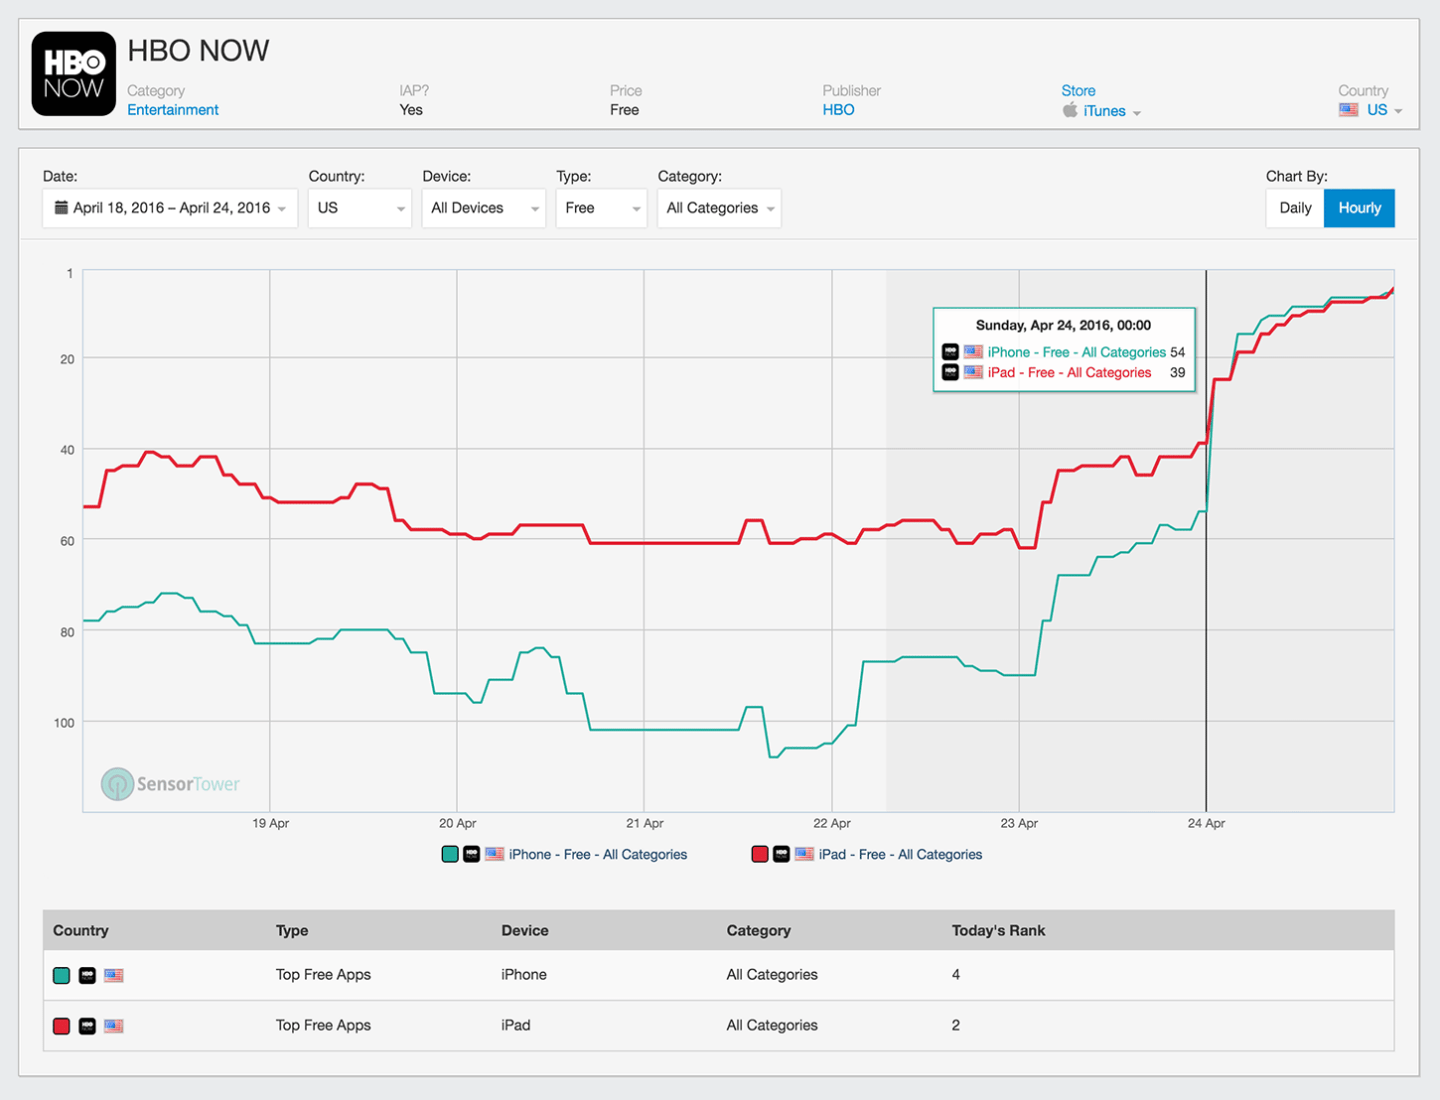The image size is (1440, 1100).
Task: Click the calendar icon in Date field
Action: 61,208
